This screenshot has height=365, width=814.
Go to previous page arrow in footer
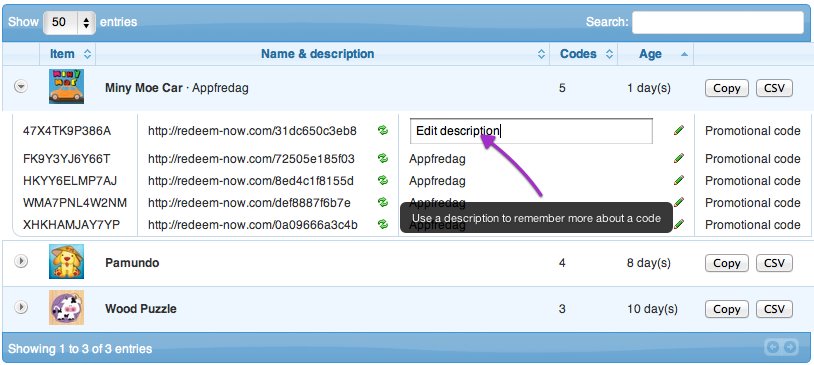[x=772, y=347]
